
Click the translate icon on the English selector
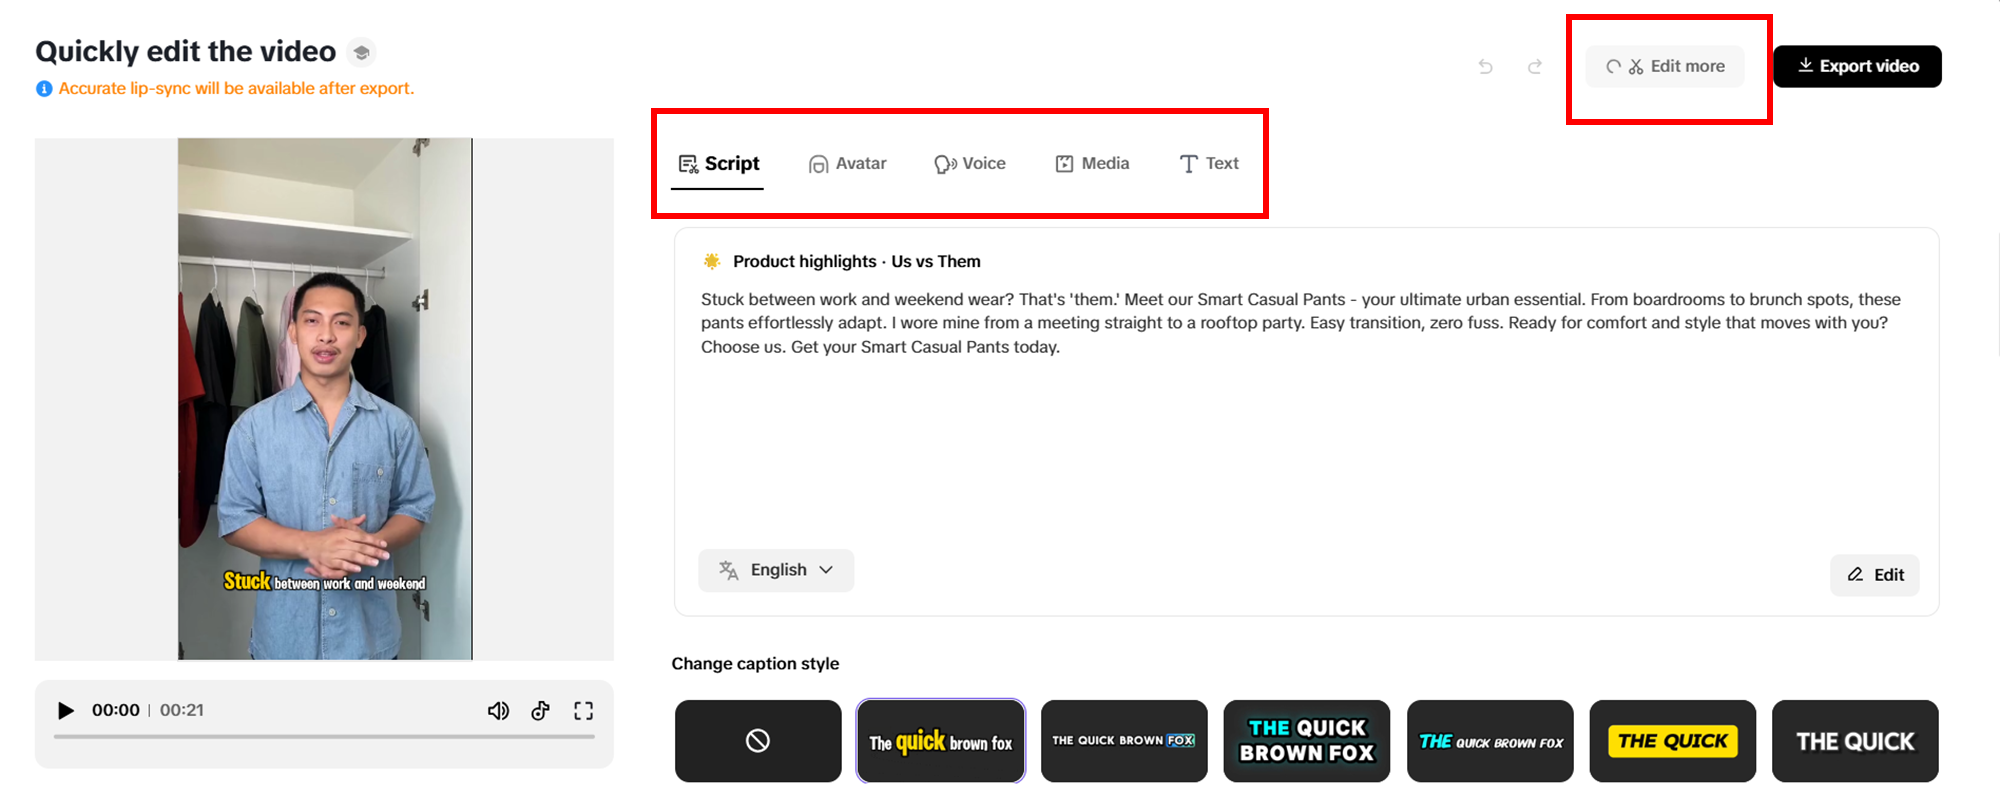[727, 570]
